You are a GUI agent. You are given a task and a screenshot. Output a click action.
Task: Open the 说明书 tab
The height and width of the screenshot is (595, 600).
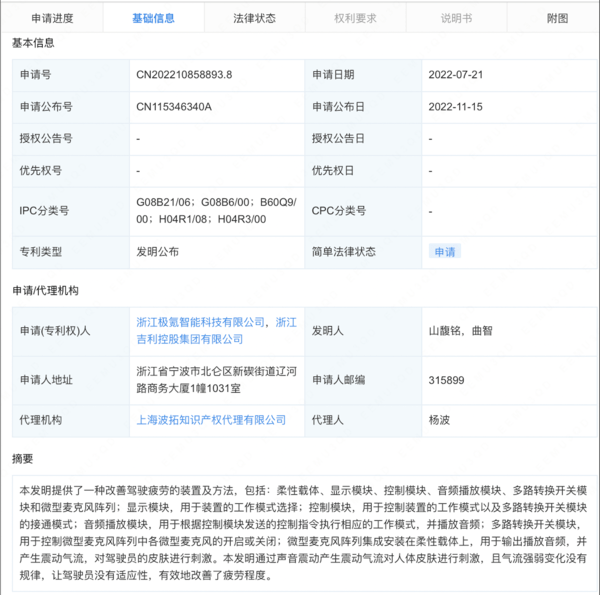(456, 18)
